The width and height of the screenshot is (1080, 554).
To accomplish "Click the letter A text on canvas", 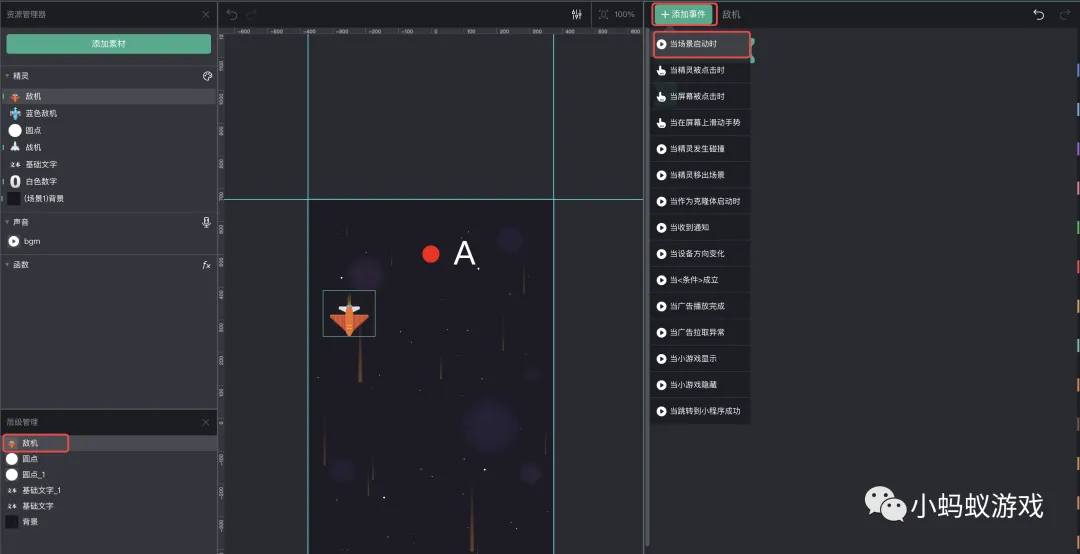I will [465, 254].
